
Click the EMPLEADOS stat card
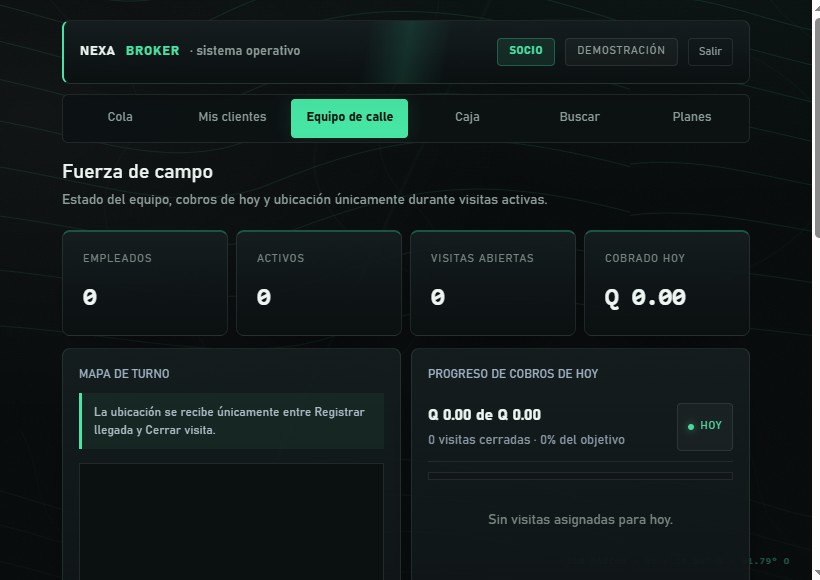[x=145, y=282]
